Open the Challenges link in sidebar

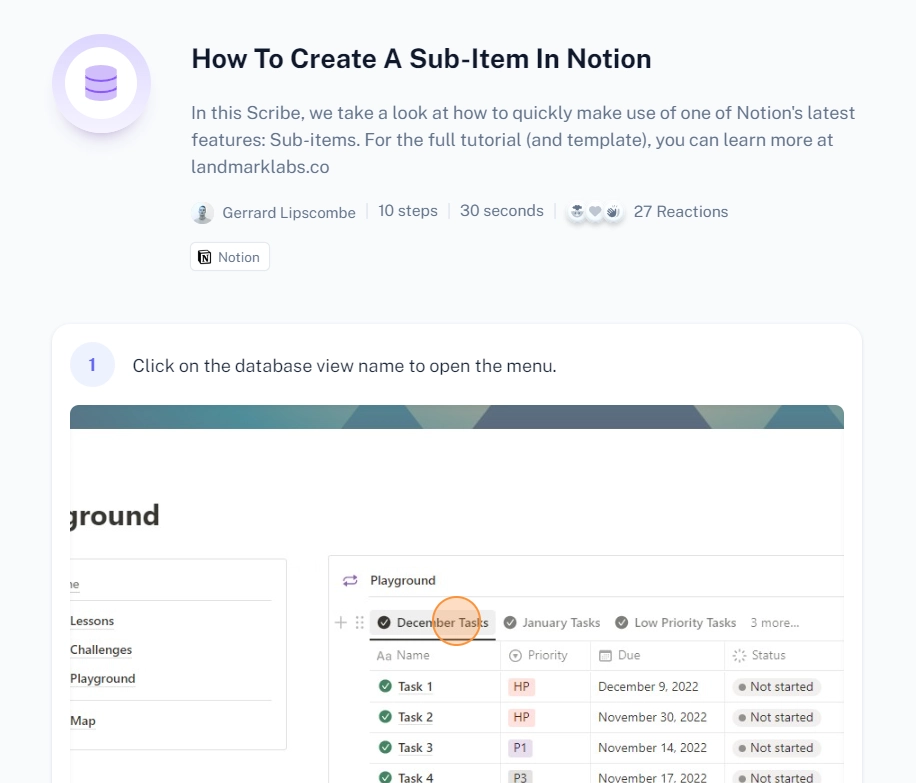pyautogui.click(x=100, y=650)
